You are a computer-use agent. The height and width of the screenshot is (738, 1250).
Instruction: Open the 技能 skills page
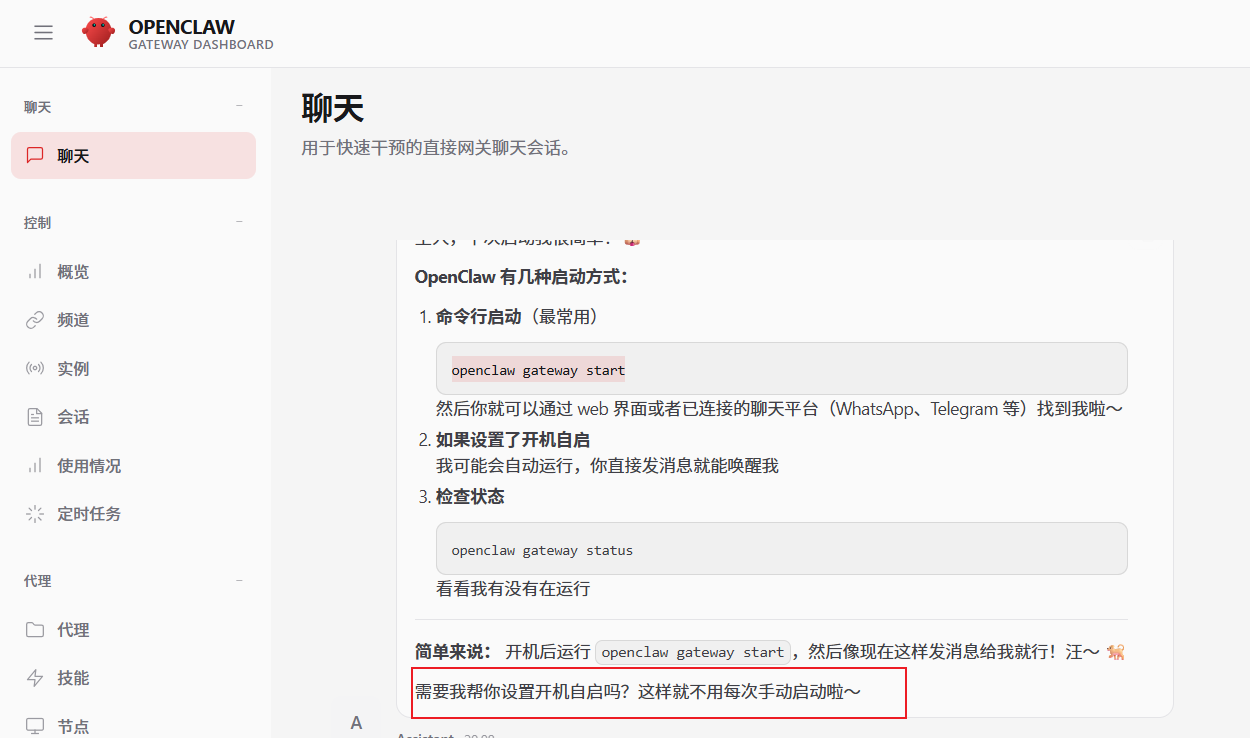(133, 678)
